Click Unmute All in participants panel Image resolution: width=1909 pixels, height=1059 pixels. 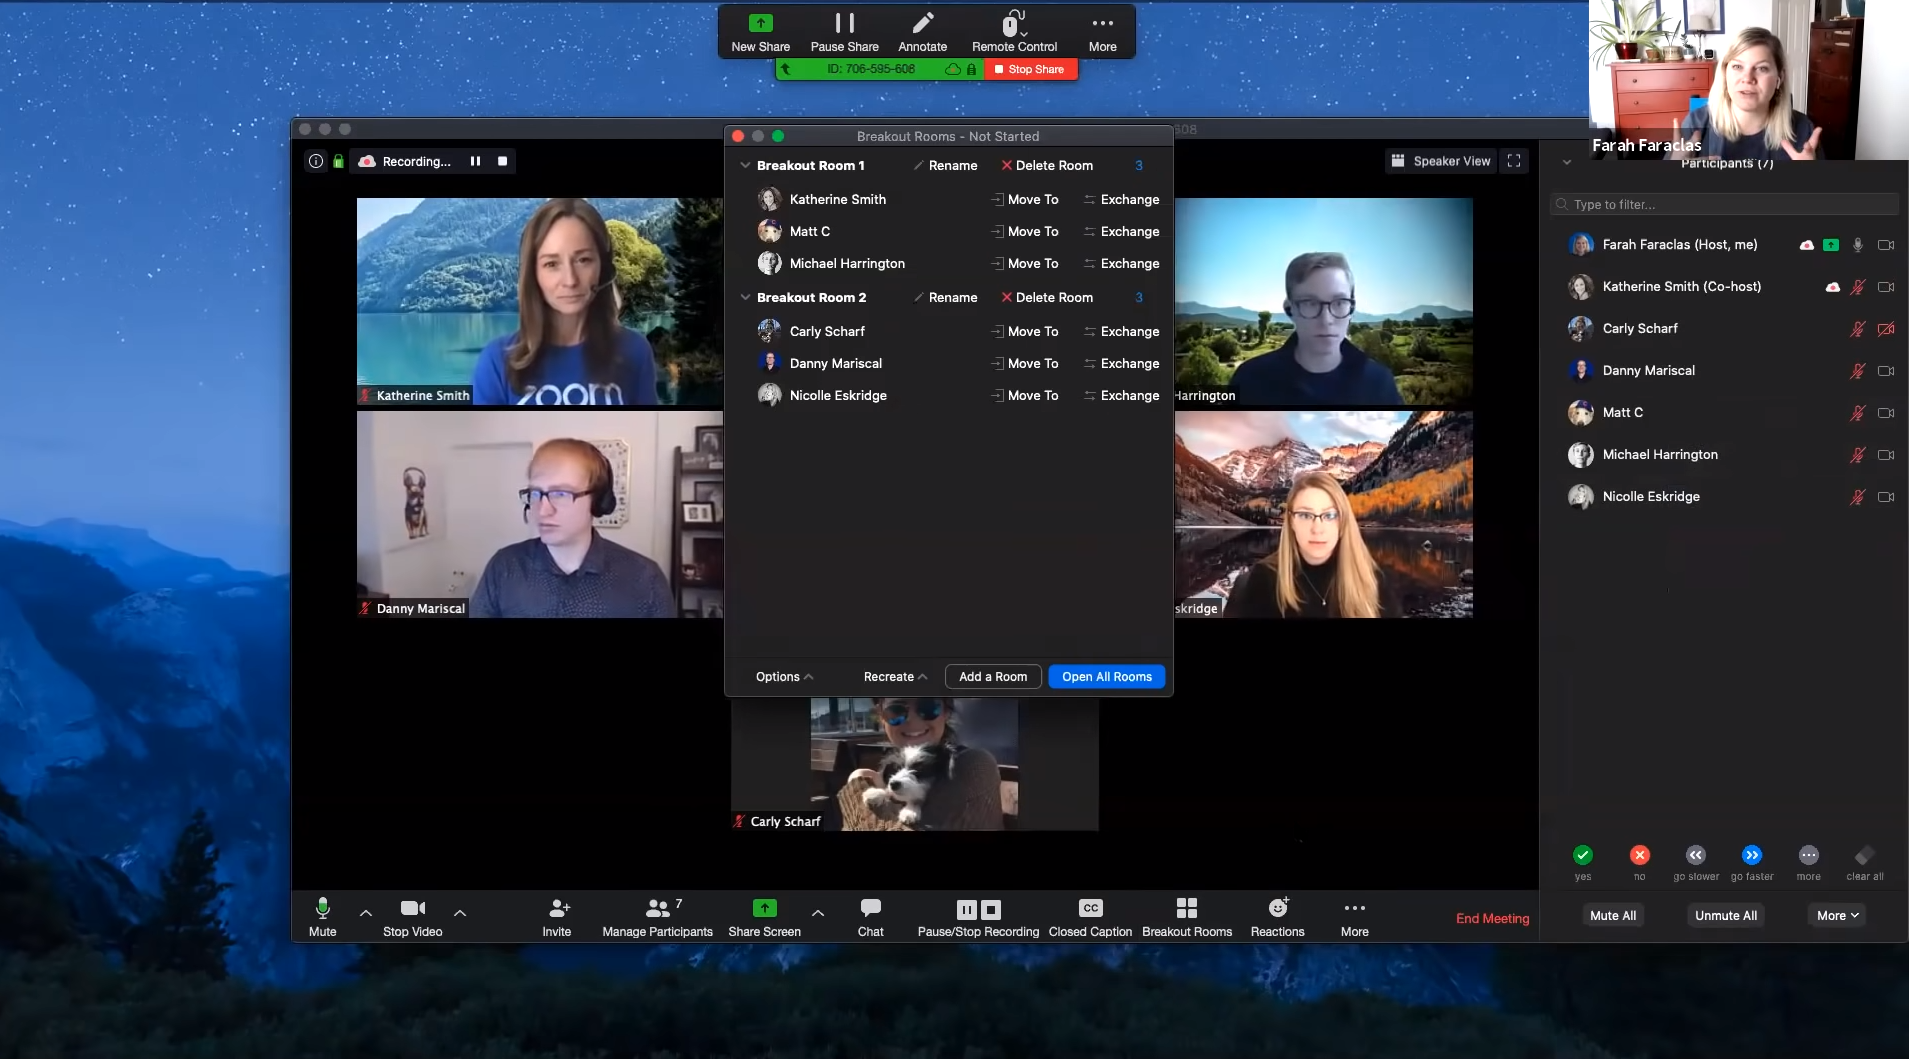(1726, 915)
